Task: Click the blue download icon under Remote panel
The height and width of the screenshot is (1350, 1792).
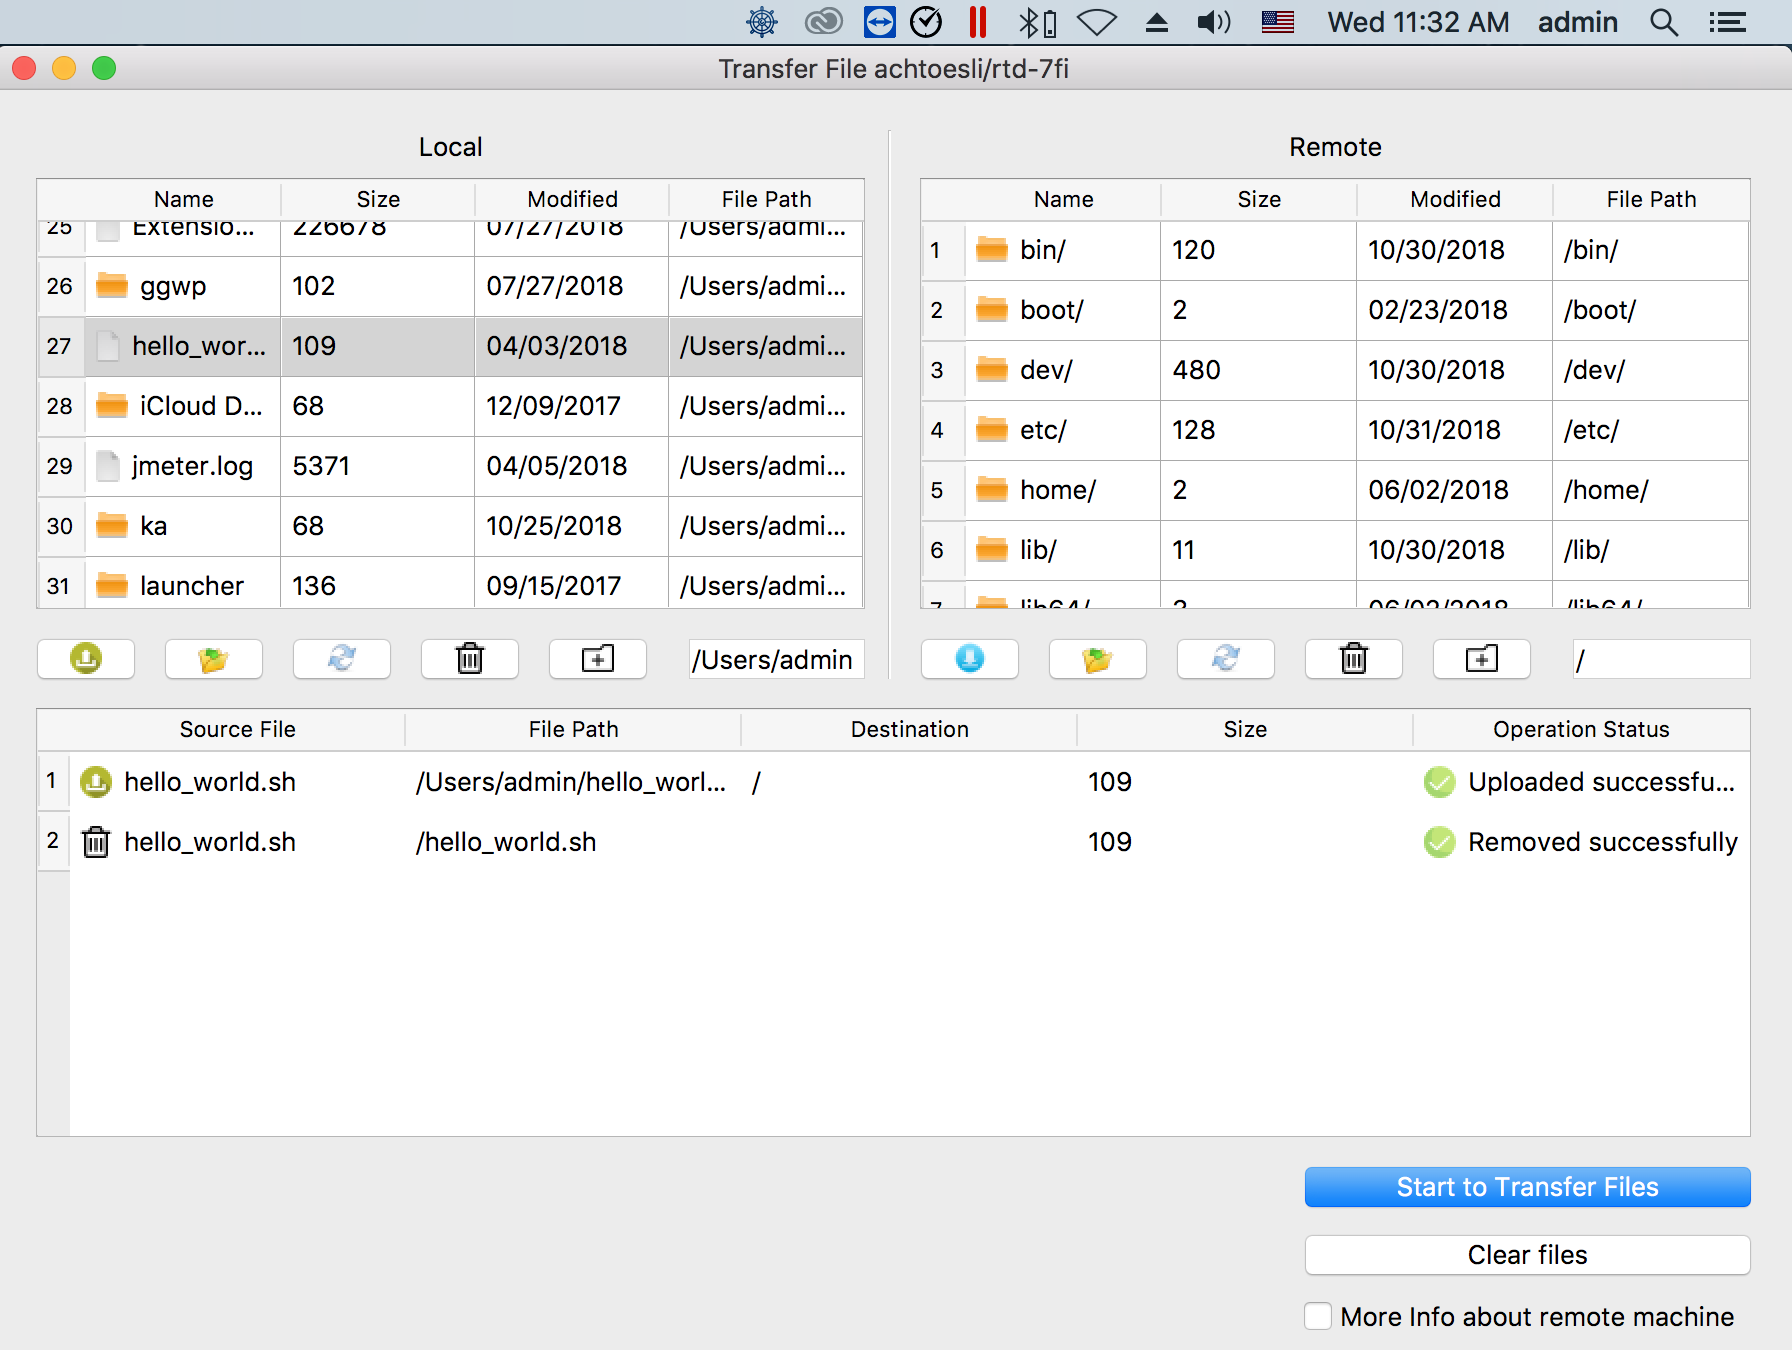Action: pos(969,659)
